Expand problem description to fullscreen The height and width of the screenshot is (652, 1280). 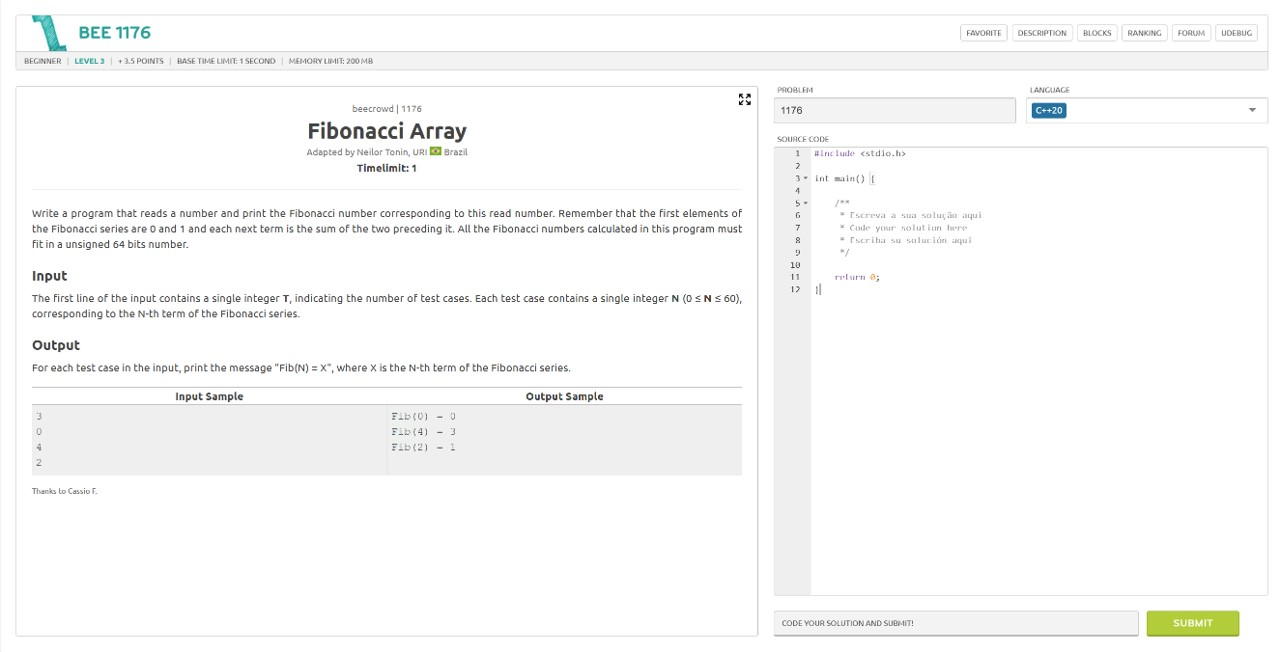[x=744, y=99]
